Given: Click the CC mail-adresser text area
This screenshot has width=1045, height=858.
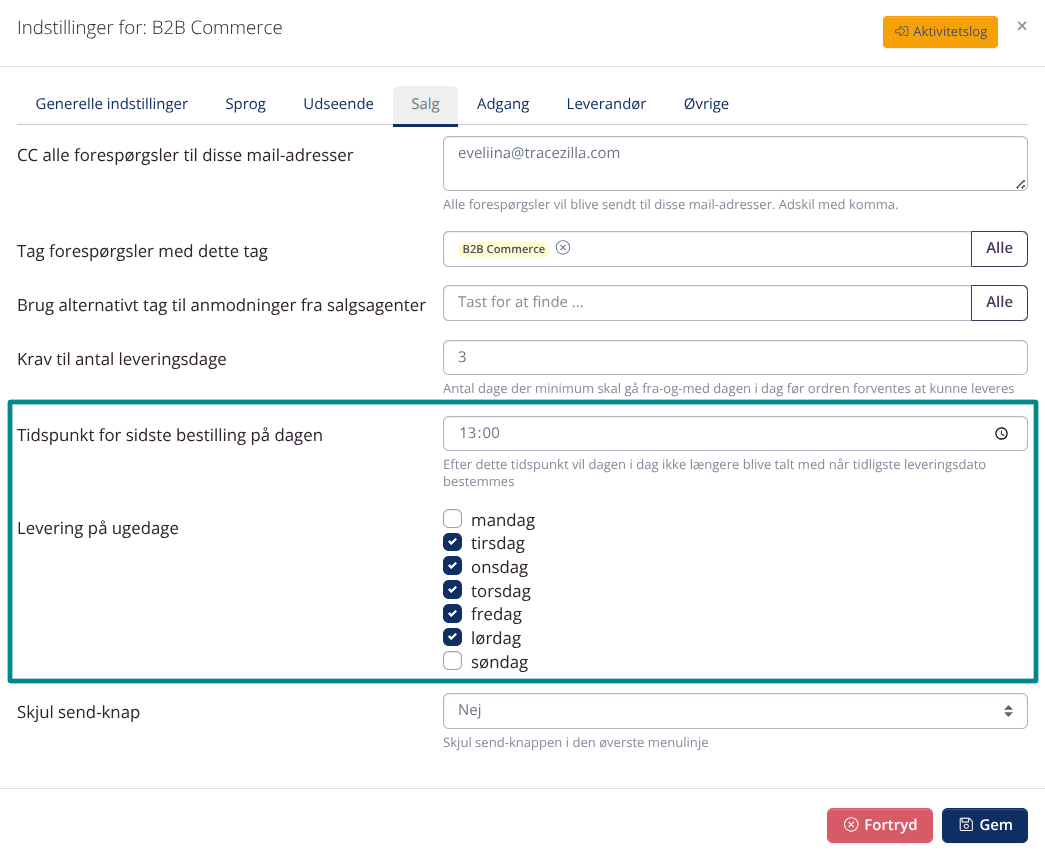Looking at the screenshot, I should [x=734, y=163].
